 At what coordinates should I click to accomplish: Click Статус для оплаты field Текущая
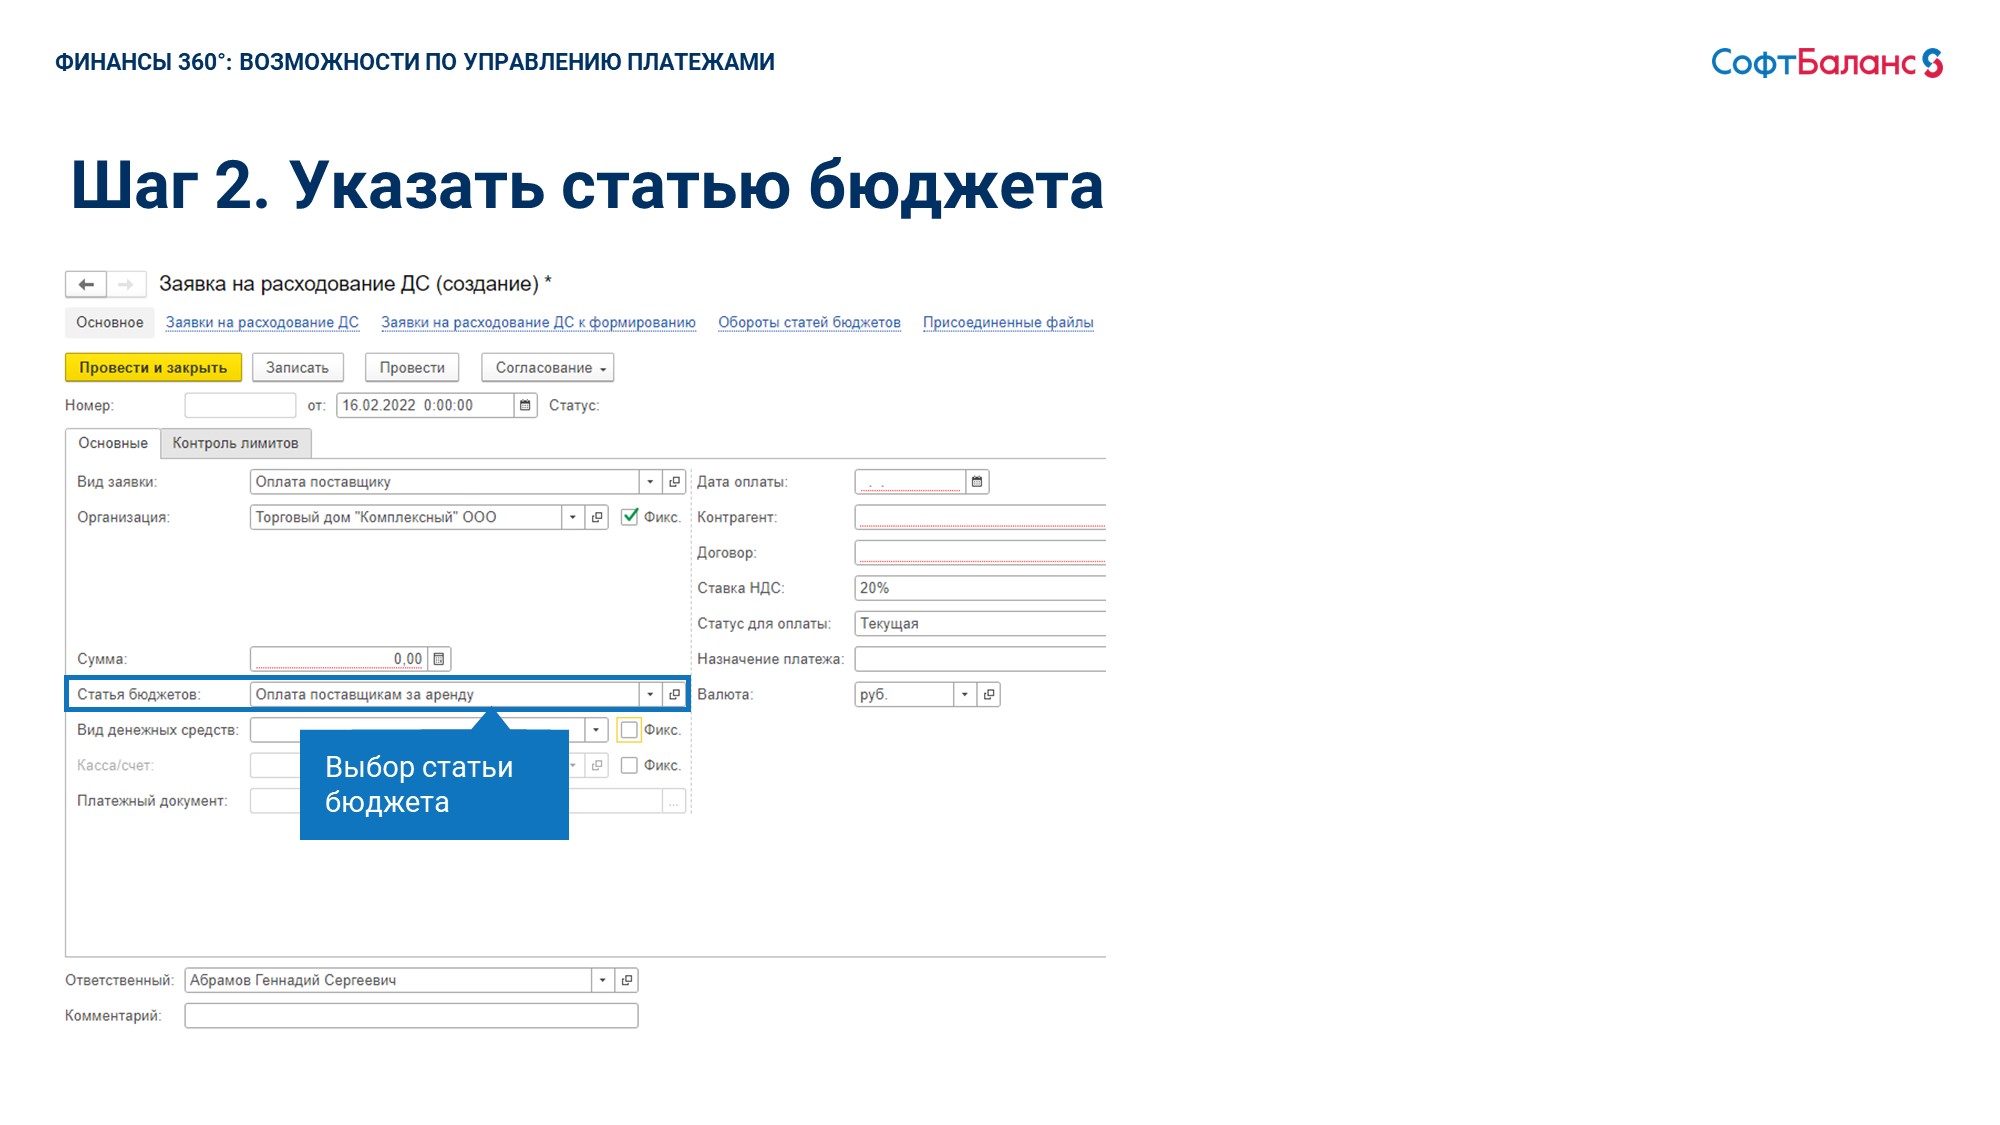[x=980, y=624]
